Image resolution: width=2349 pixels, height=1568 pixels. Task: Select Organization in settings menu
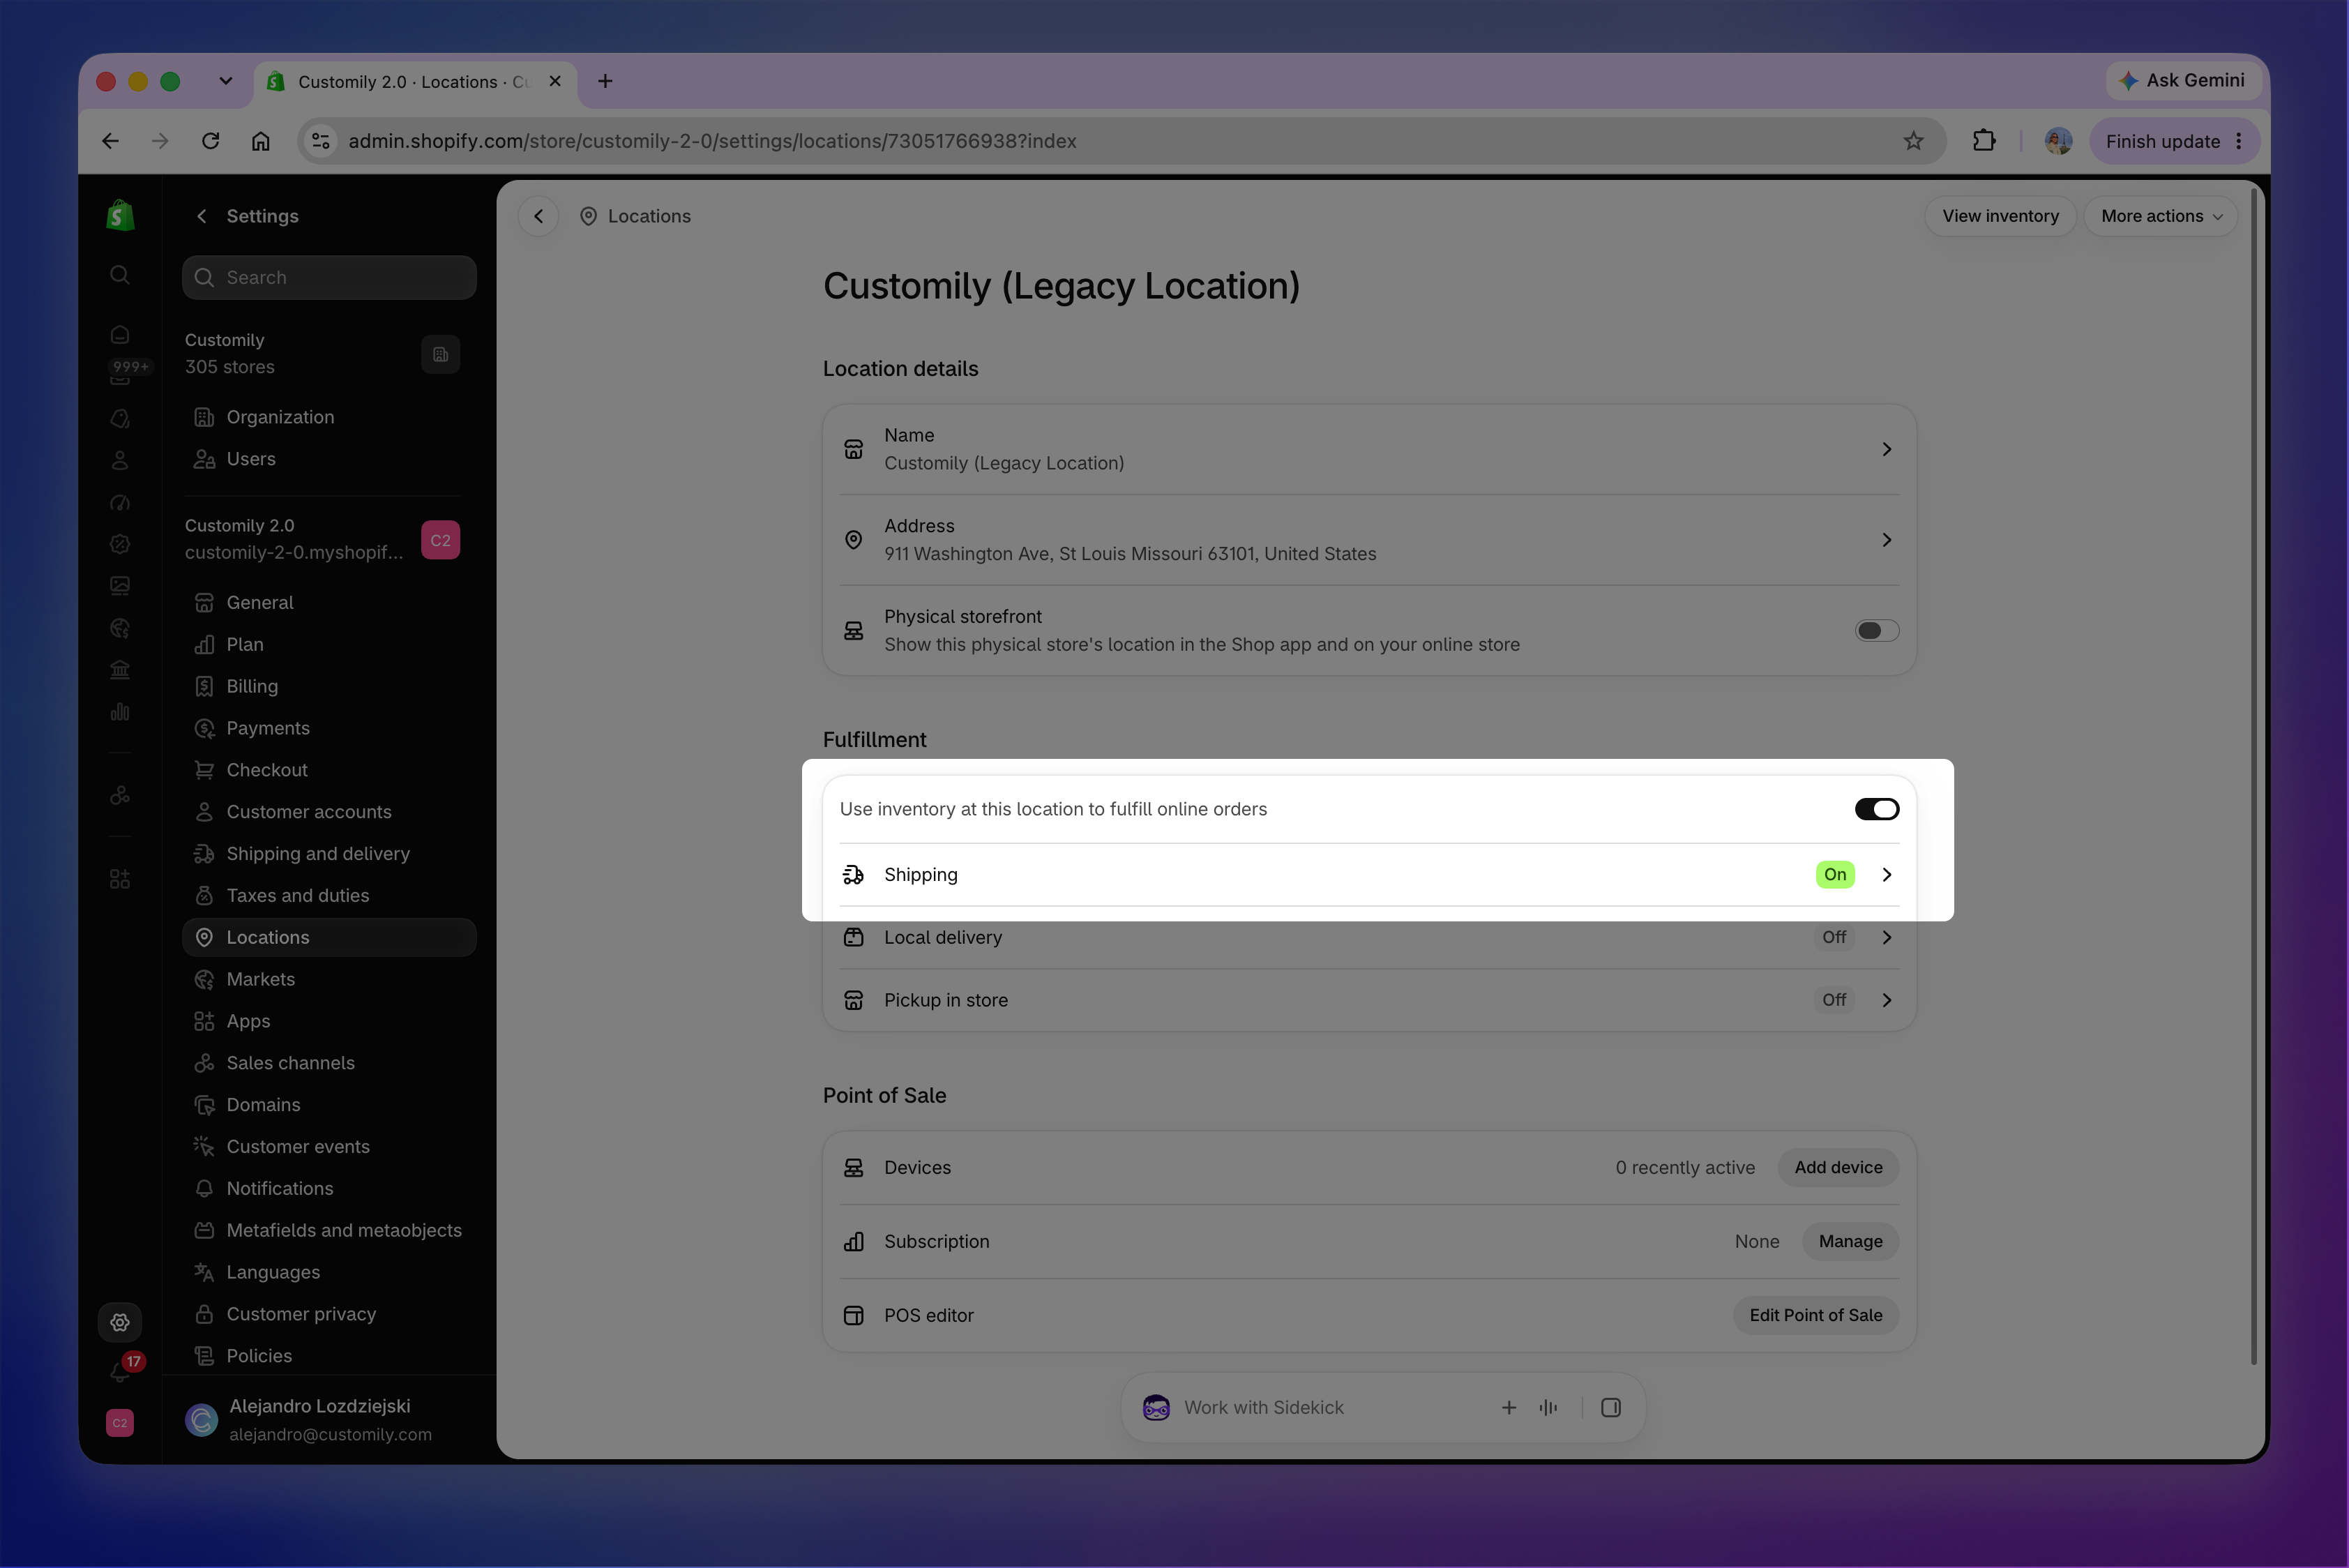click(x=329, y=417)
